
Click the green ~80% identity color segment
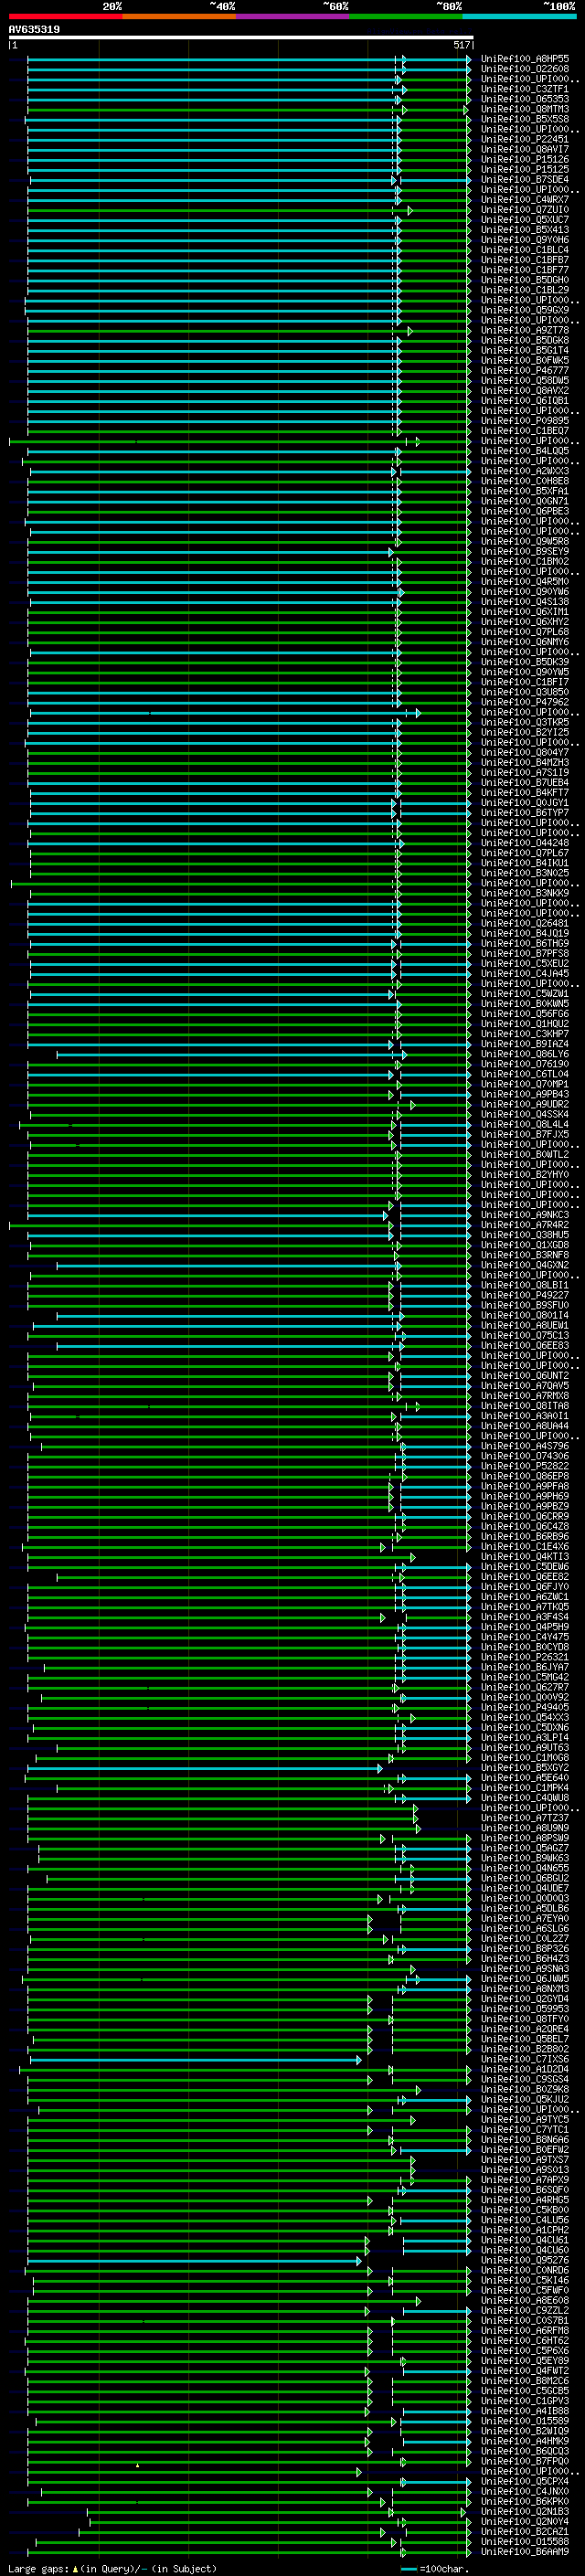point(406,16)
